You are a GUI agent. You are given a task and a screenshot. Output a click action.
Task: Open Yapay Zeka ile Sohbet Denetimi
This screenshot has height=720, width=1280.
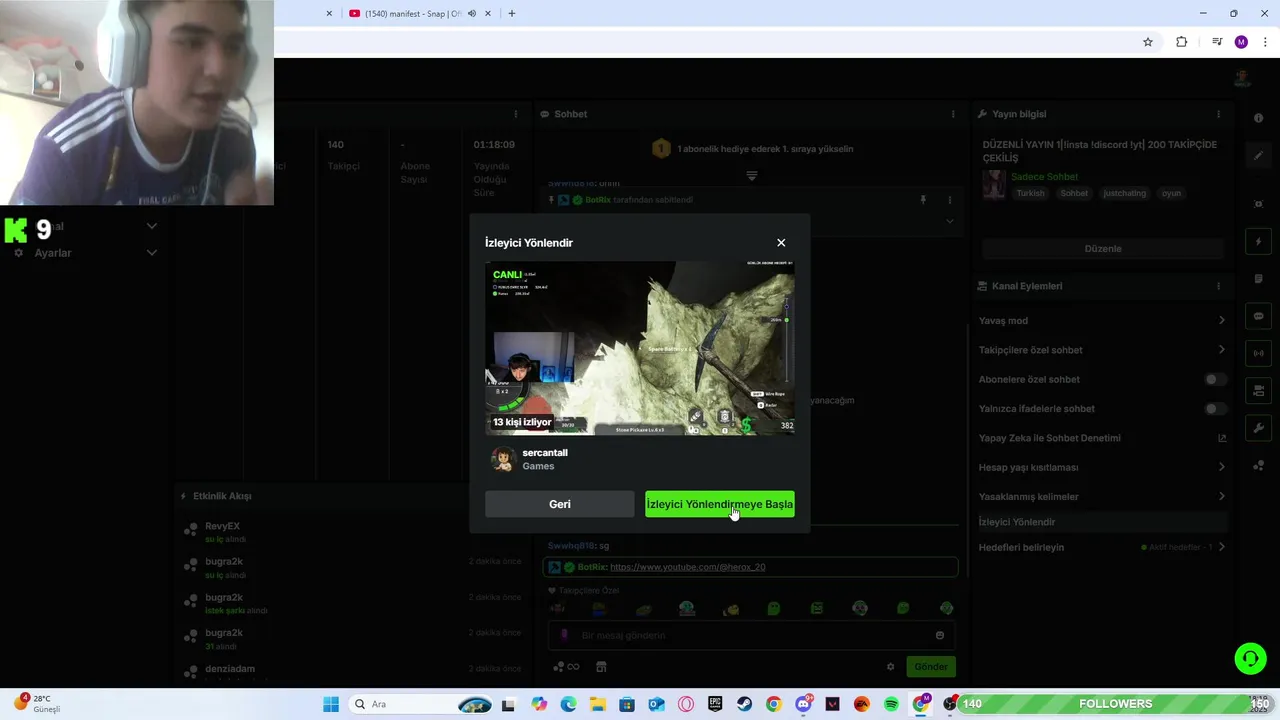(1101, 438)
